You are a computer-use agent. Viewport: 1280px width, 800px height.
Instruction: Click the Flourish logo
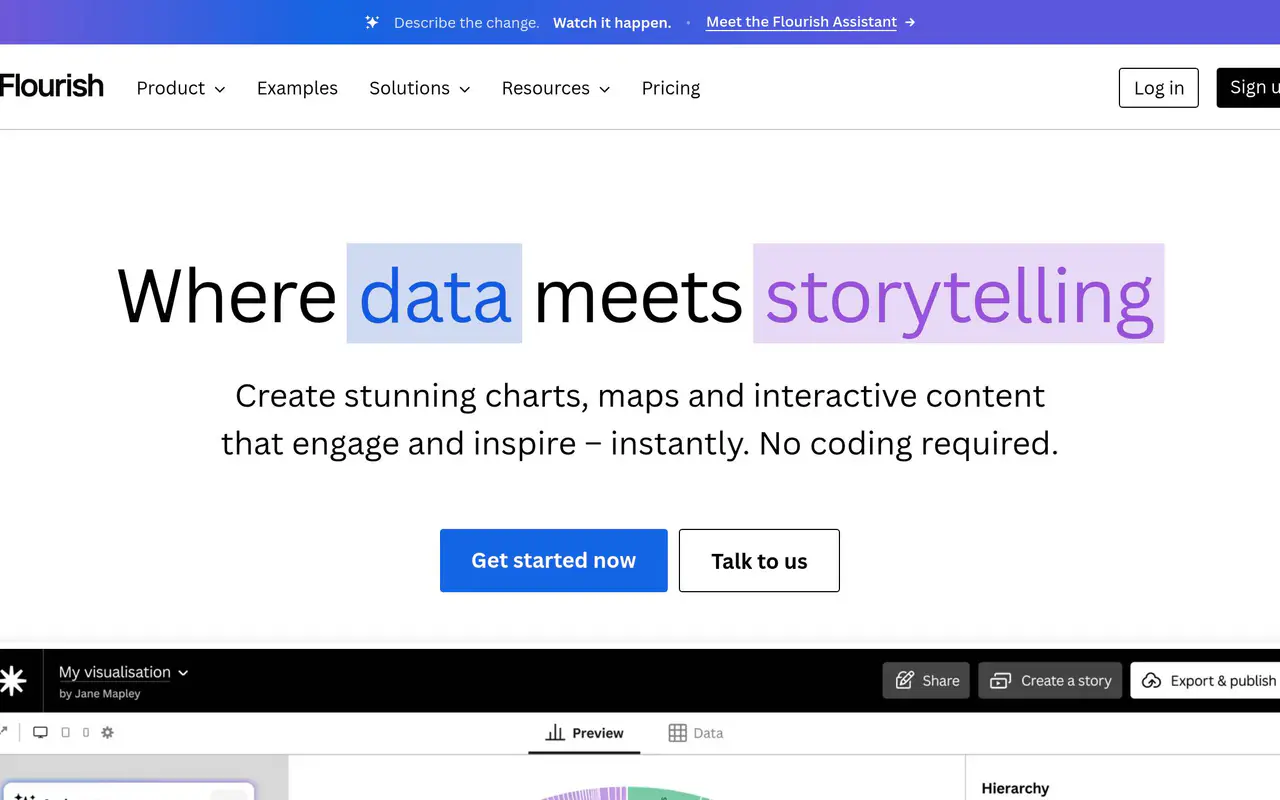[x=51, y=87]
